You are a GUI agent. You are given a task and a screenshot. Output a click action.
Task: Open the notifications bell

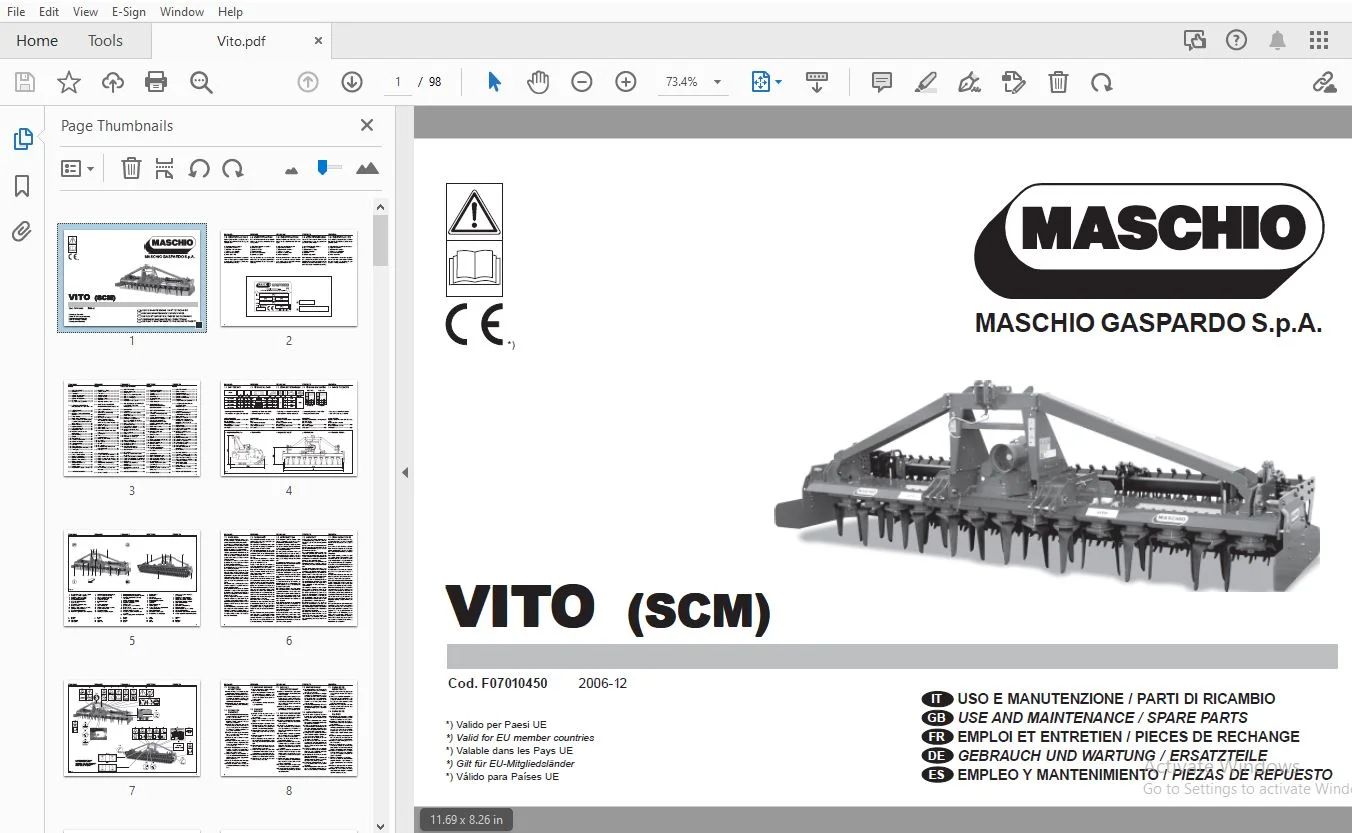1277,40
